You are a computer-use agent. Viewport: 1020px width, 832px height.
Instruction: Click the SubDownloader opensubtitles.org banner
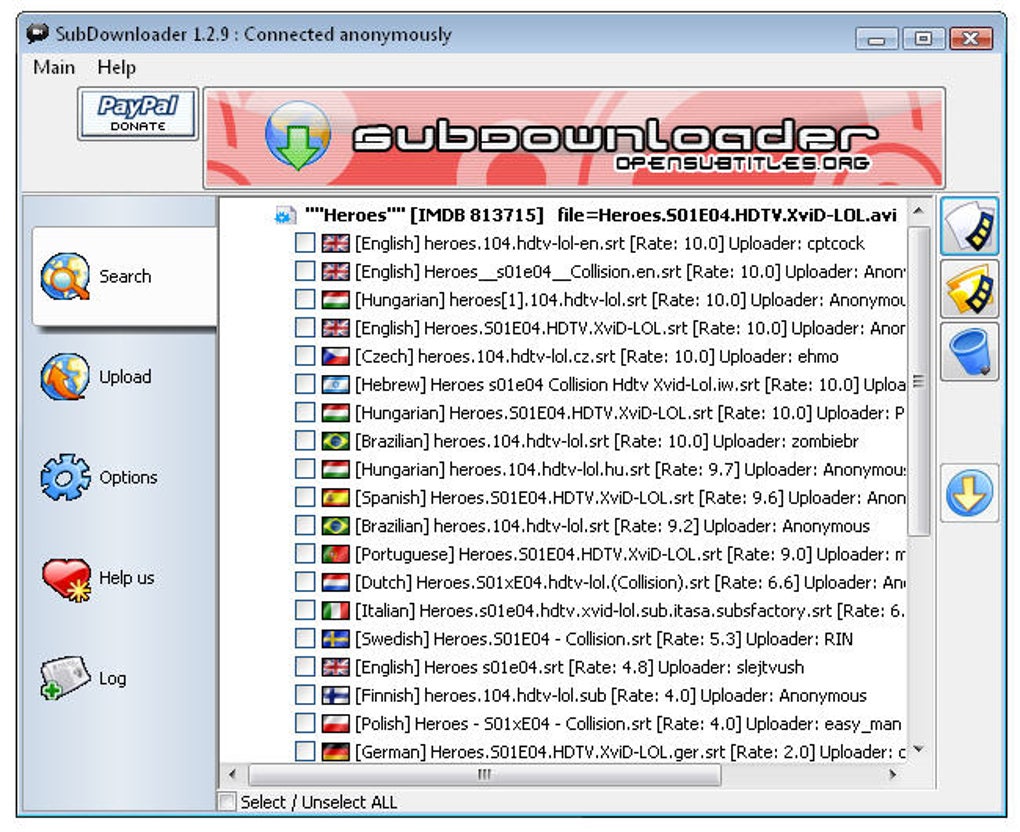point(574,138)
